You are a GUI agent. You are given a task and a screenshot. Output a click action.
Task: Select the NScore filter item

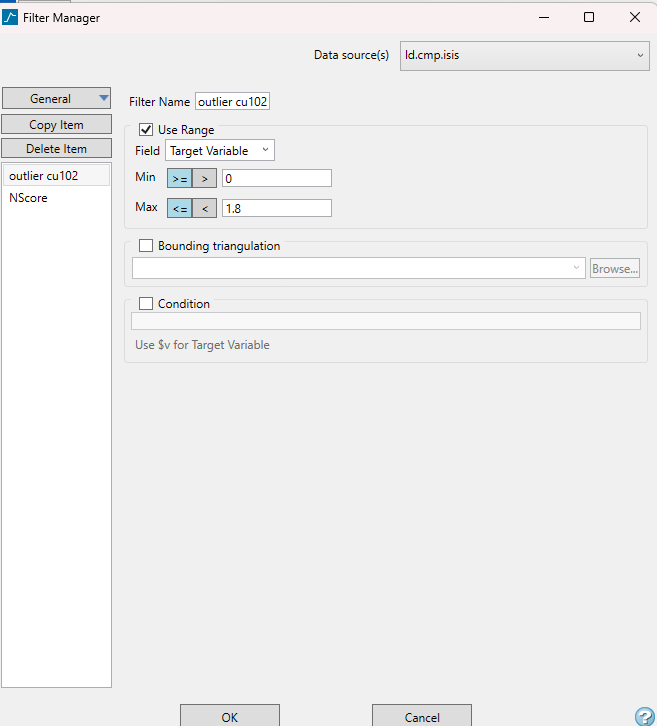coord(56,198)
